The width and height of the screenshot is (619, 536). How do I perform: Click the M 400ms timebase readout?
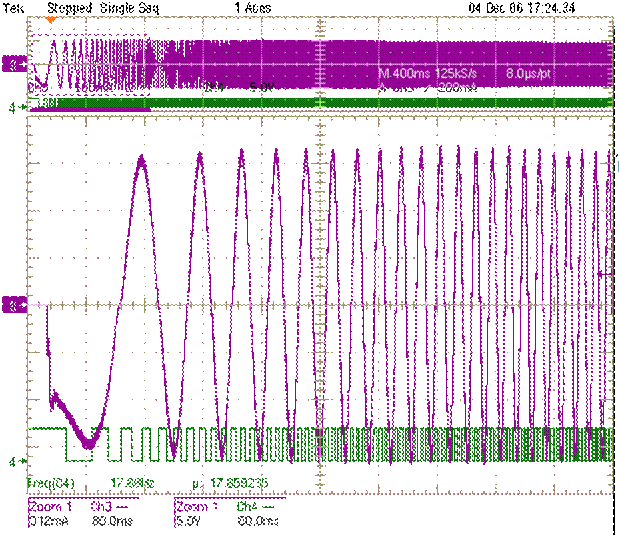coord(404,75)
